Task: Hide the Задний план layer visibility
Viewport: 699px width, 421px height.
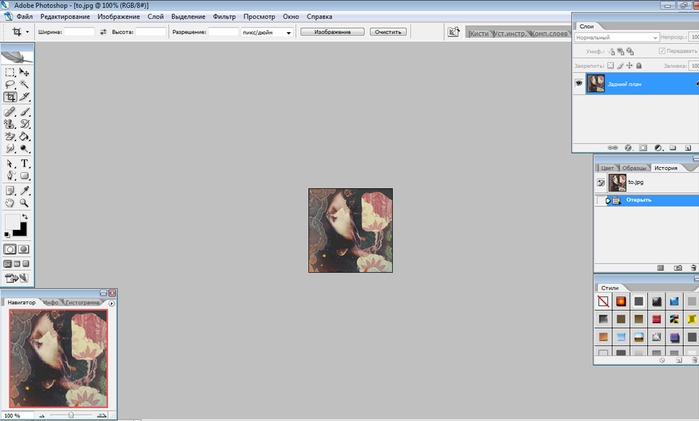Action: pyautogui.click(x=579, y=83)
